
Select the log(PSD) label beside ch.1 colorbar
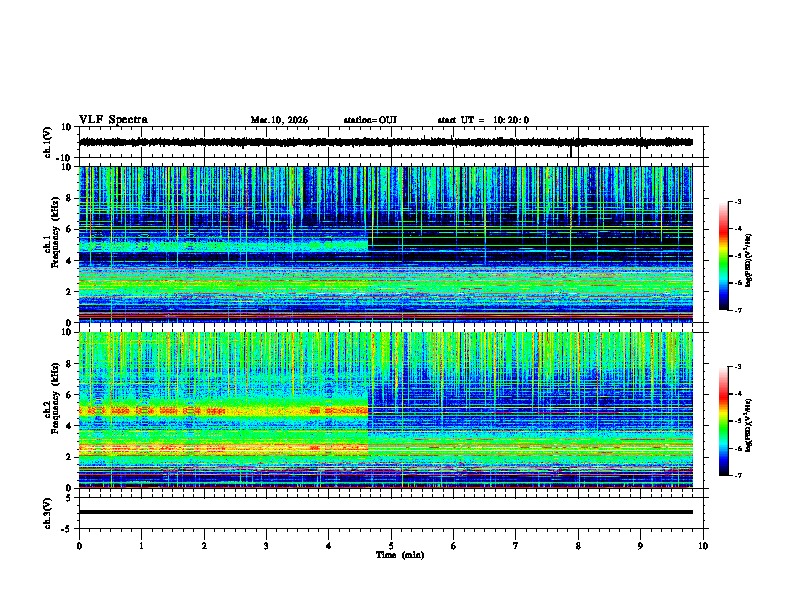tap(748, 260)
